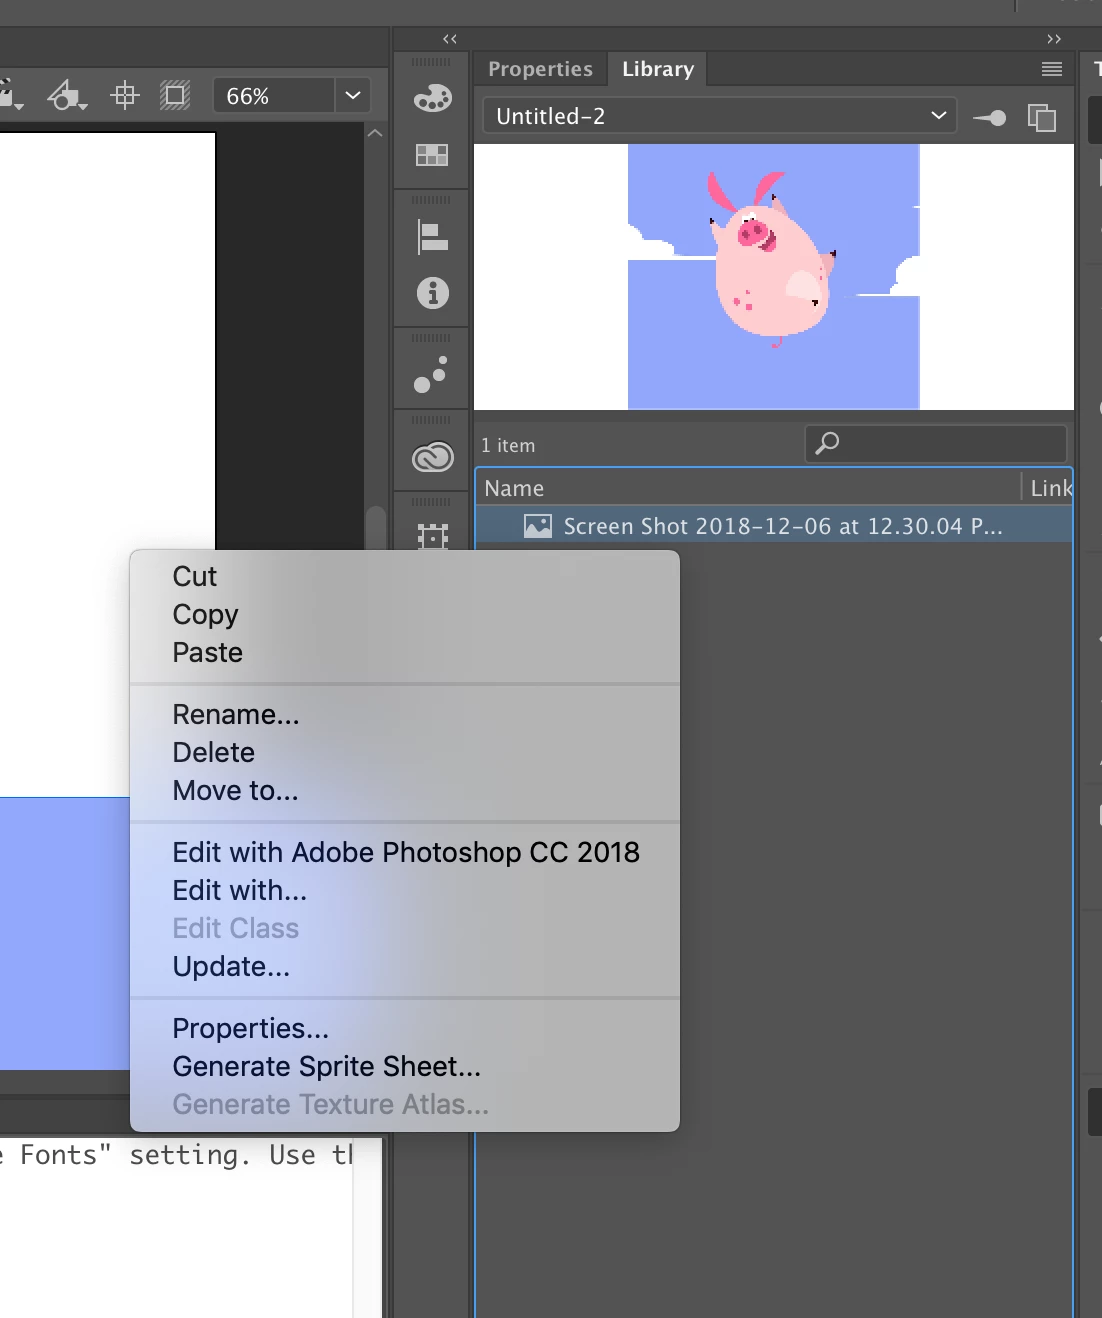The width and height of the screenshot is (1102, 1318).
Task: Select Edit with Adobe Photoshop CC 2018
Action: pyautogui.click(x=405, y=853)
